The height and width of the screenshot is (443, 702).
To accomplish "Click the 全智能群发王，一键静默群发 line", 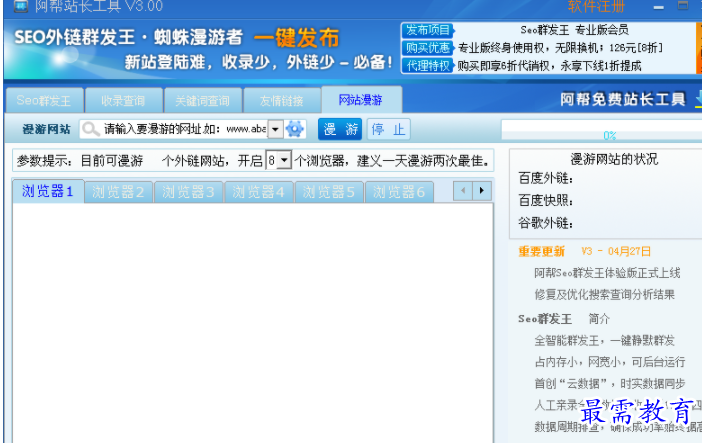I will 604,340.
